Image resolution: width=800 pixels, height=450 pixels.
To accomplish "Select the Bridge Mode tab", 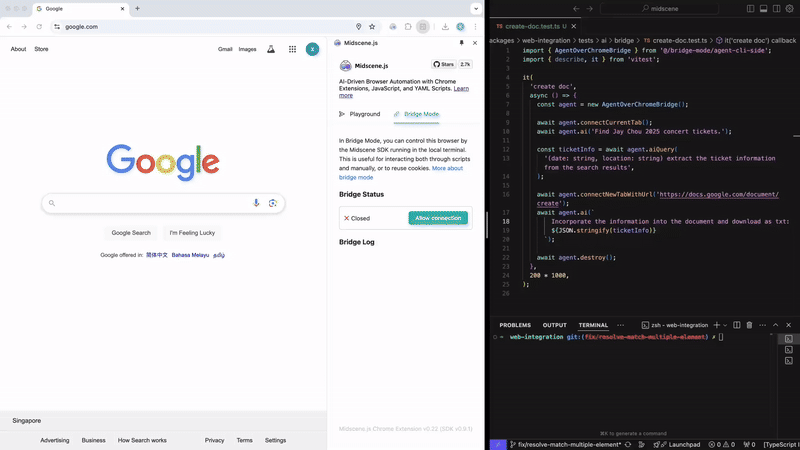I will click(416, 114).
